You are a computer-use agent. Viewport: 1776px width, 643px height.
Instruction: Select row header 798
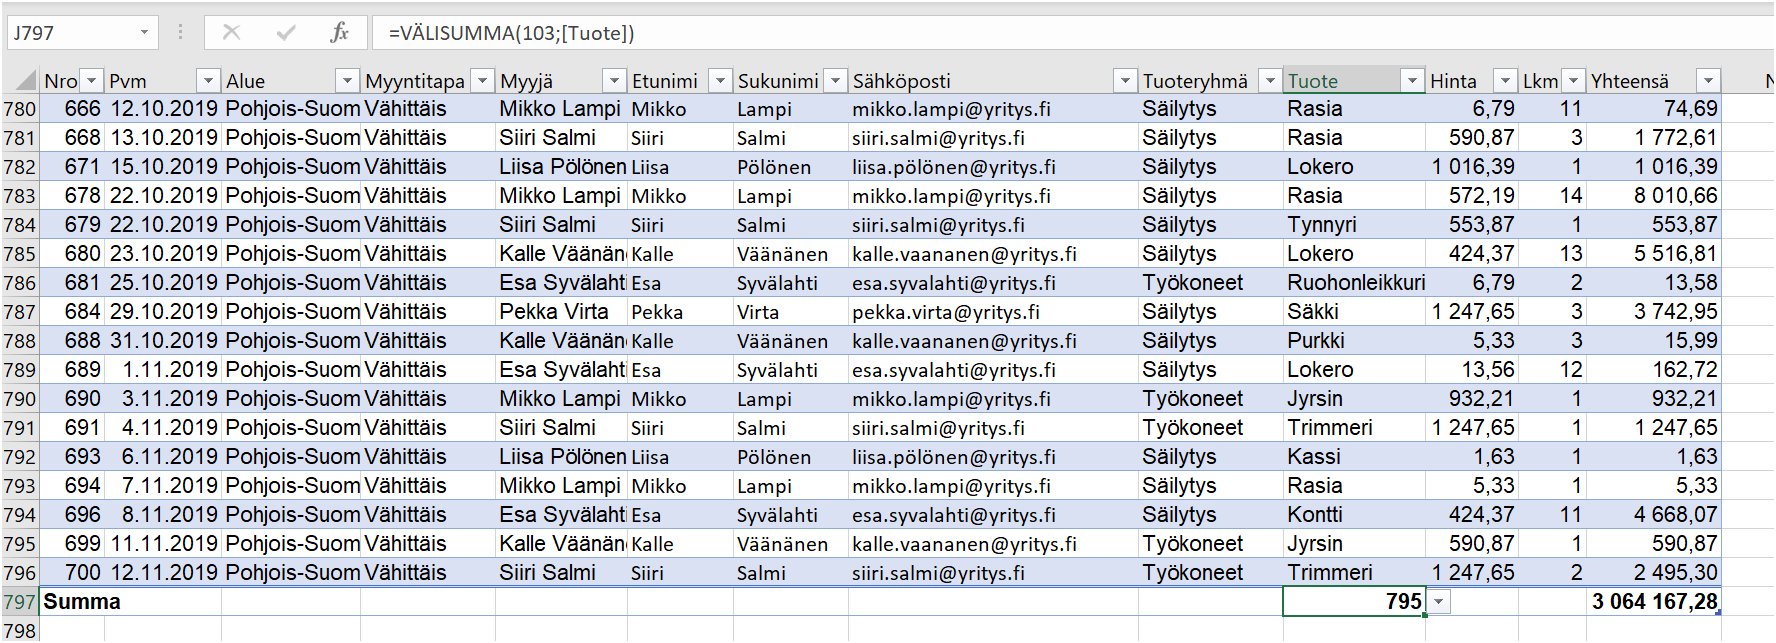tap(20, 630)
